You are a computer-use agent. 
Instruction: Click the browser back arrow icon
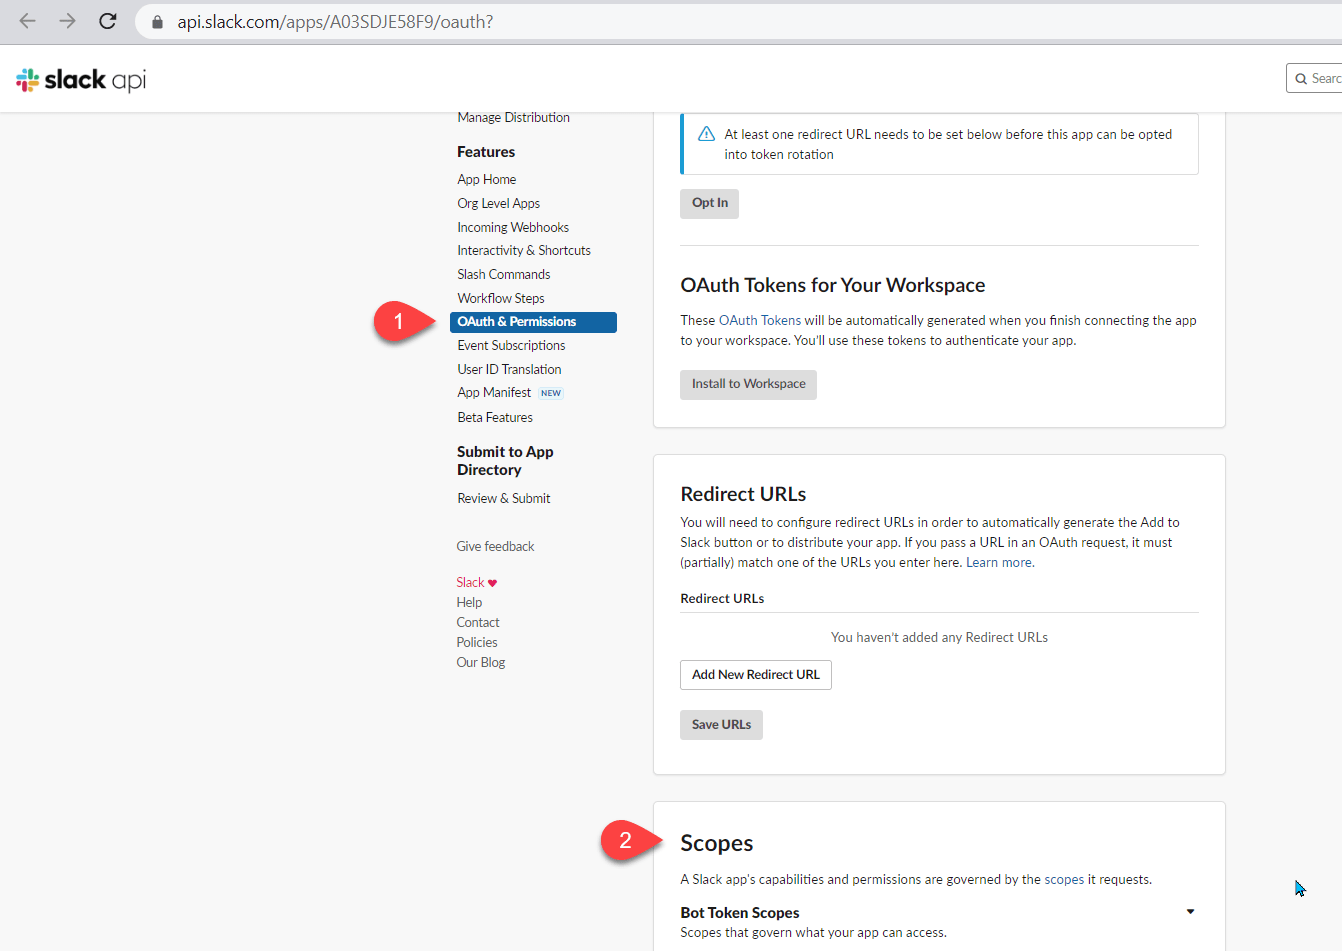point(28,21)
